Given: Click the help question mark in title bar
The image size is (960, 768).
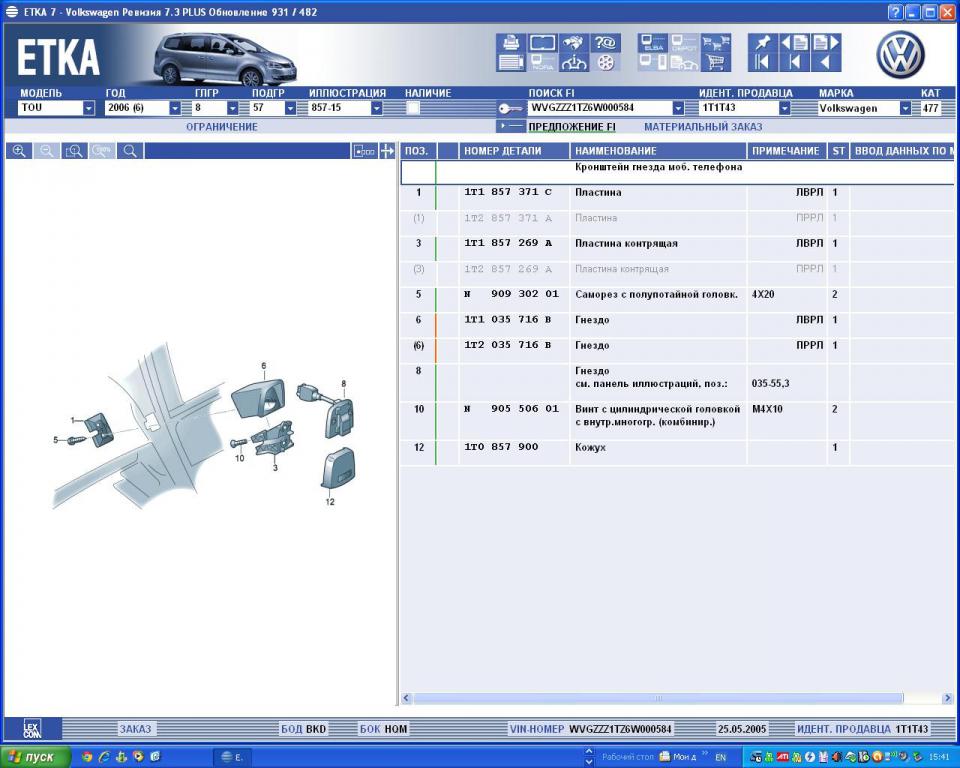Looking at the screenshot, I should pyautogui.click(x=894, y=12).
